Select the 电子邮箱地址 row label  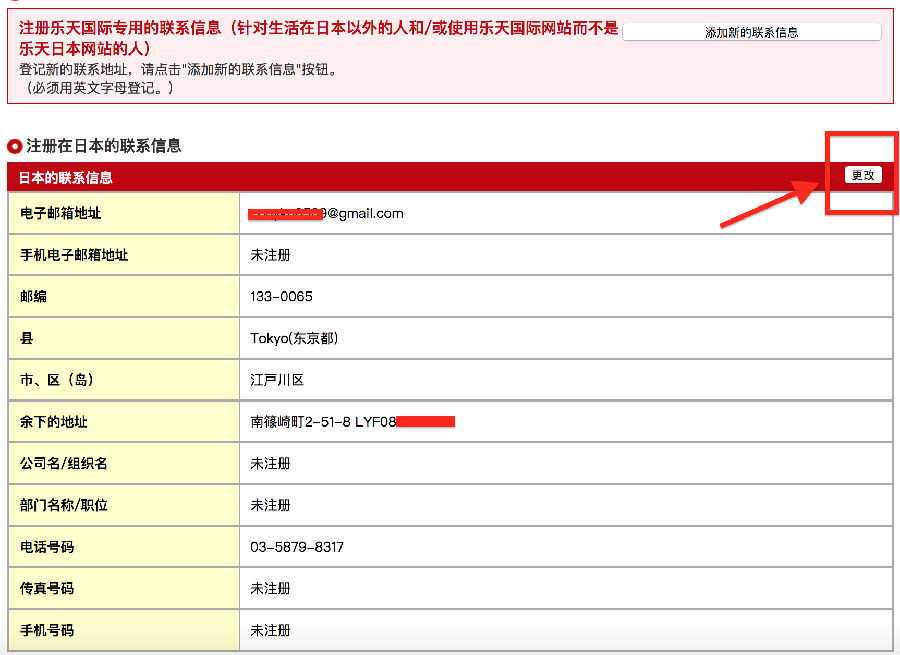(60, 213)
